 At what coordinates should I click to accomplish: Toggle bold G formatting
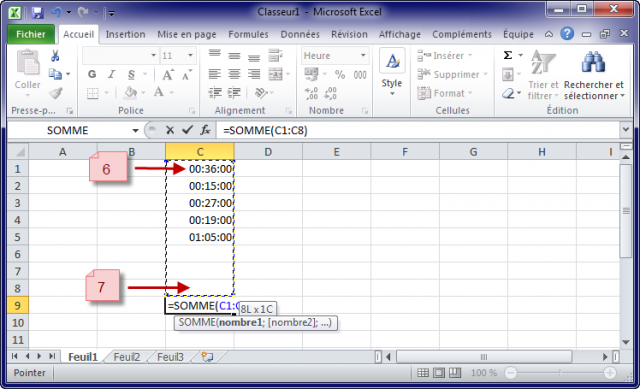[x=92, y=74]
